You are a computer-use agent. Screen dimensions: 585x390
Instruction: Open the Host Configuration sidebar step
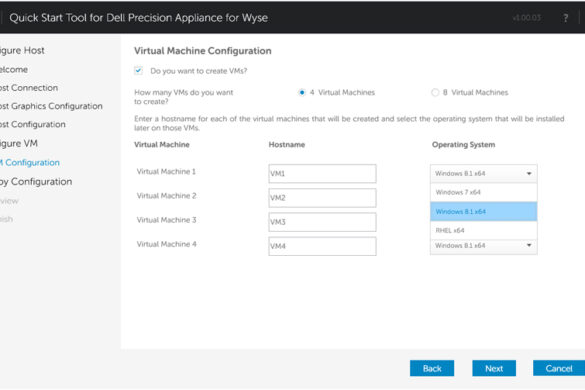click(x=33, y=124)
